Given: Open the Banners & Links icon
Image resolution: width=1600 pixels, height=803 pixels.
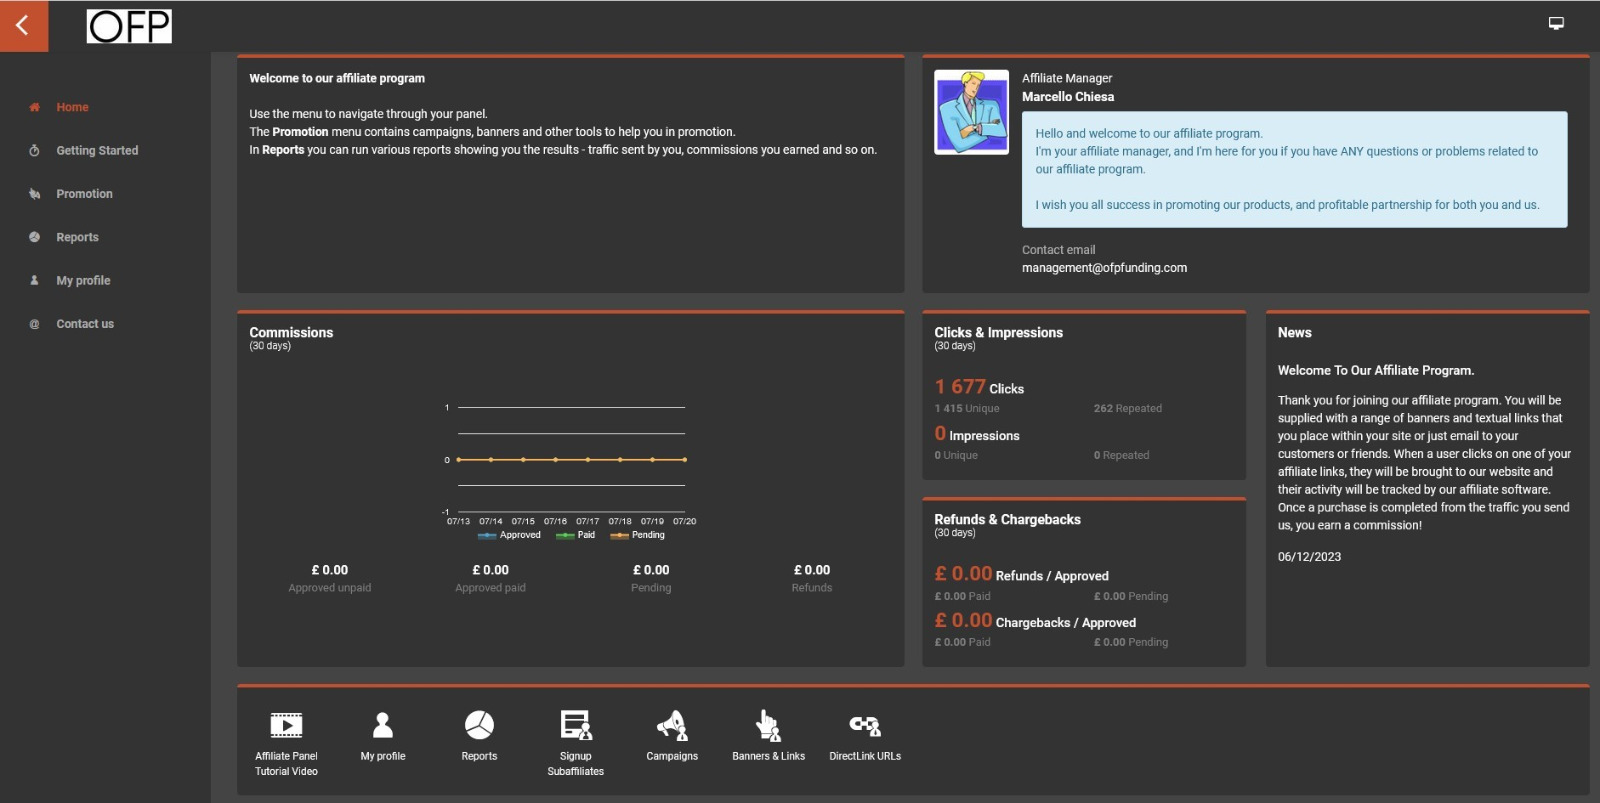Looking at the screenshot, I should (768, 726).
